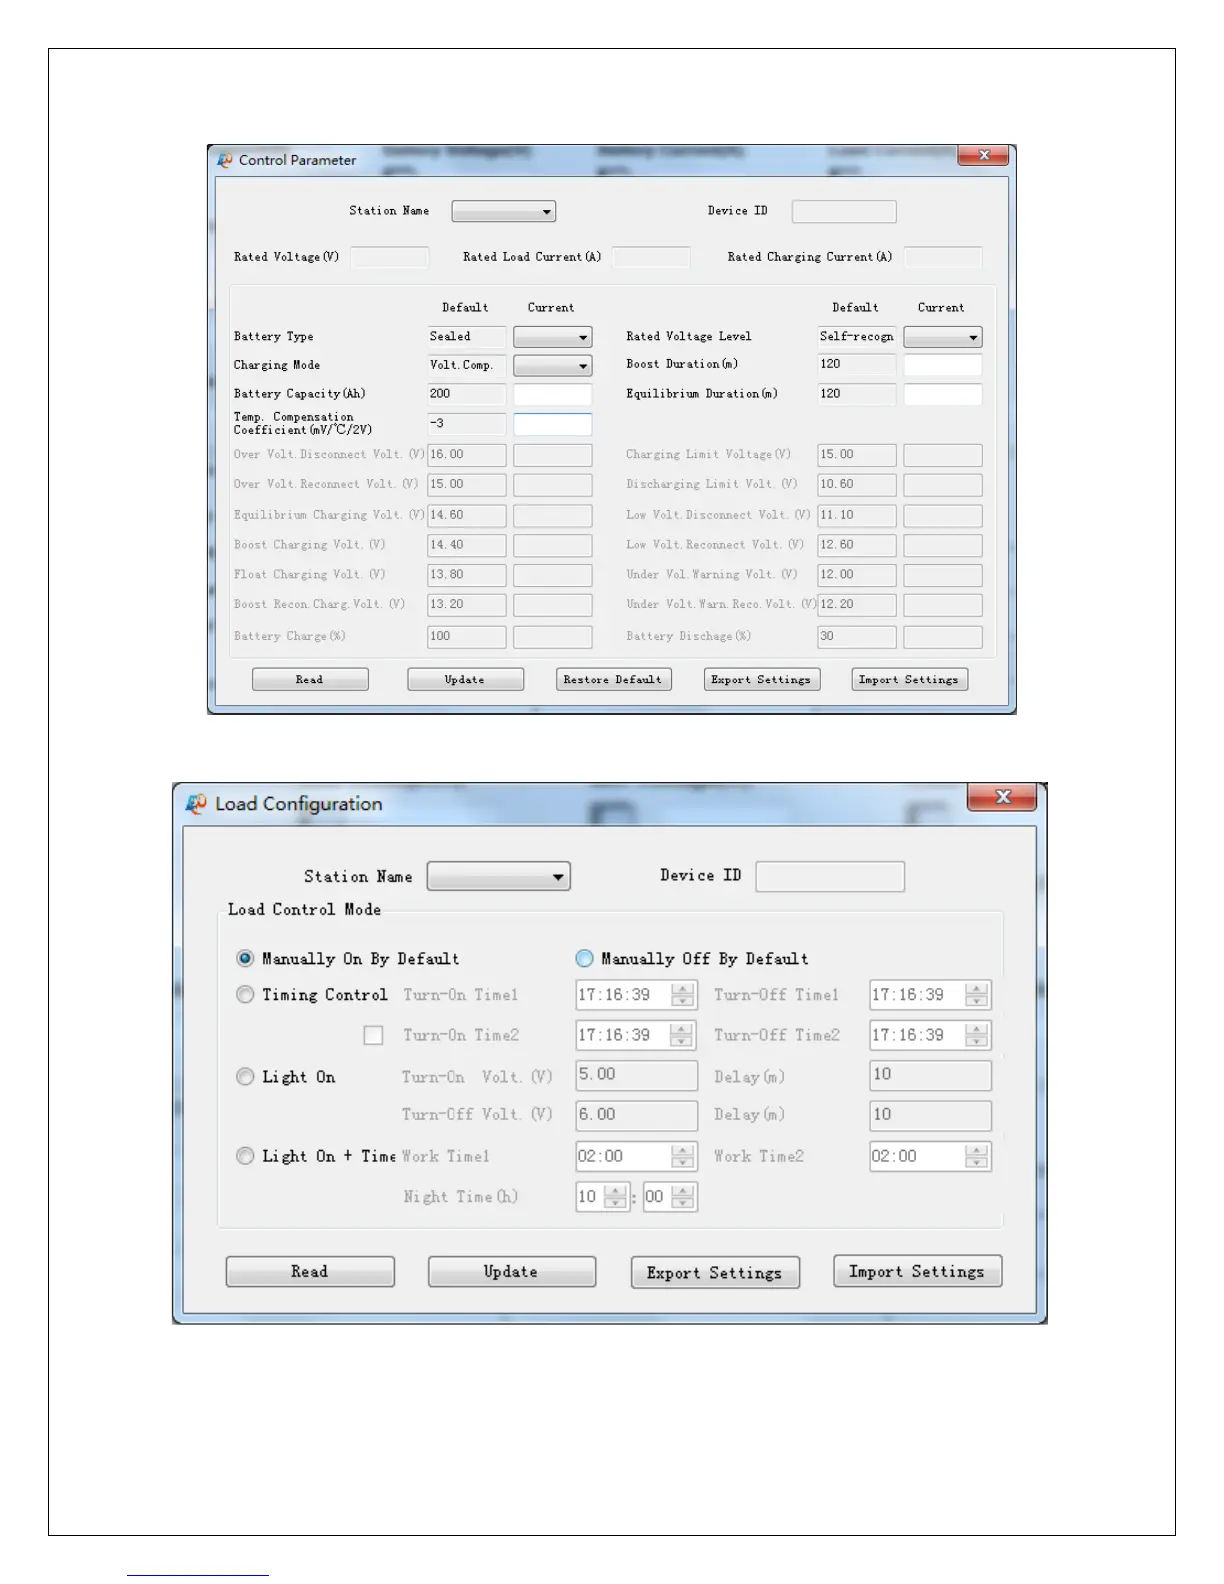
Task: Tick the Turn-On Time2 checkbox
Action: pyautogui.click(x=373, y=1035)
